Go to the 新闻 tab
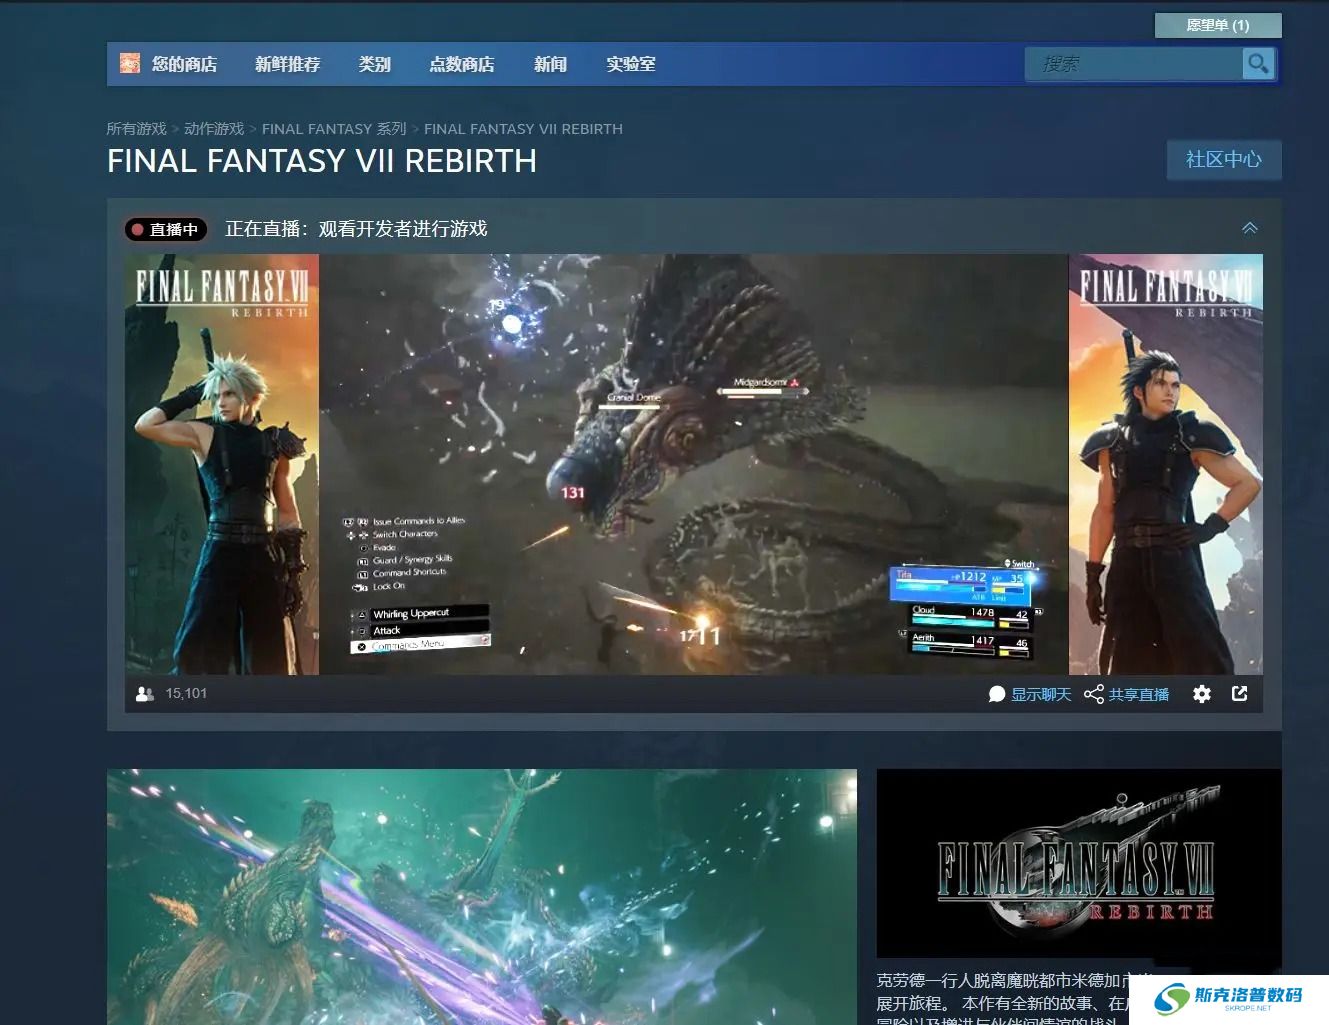The image size is (1329, 1025). [x=550, y=64]
